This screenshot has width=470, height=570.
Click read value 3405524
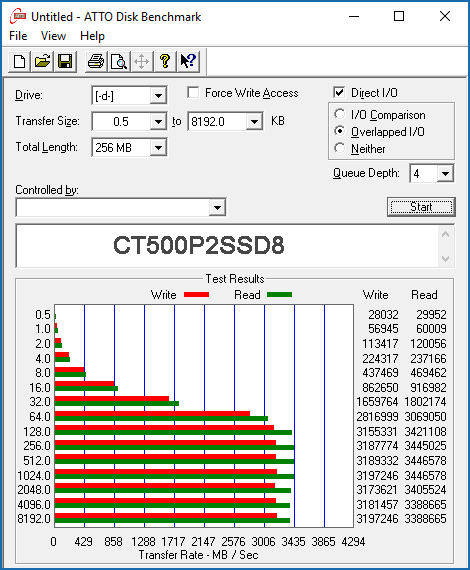[425, 490]
